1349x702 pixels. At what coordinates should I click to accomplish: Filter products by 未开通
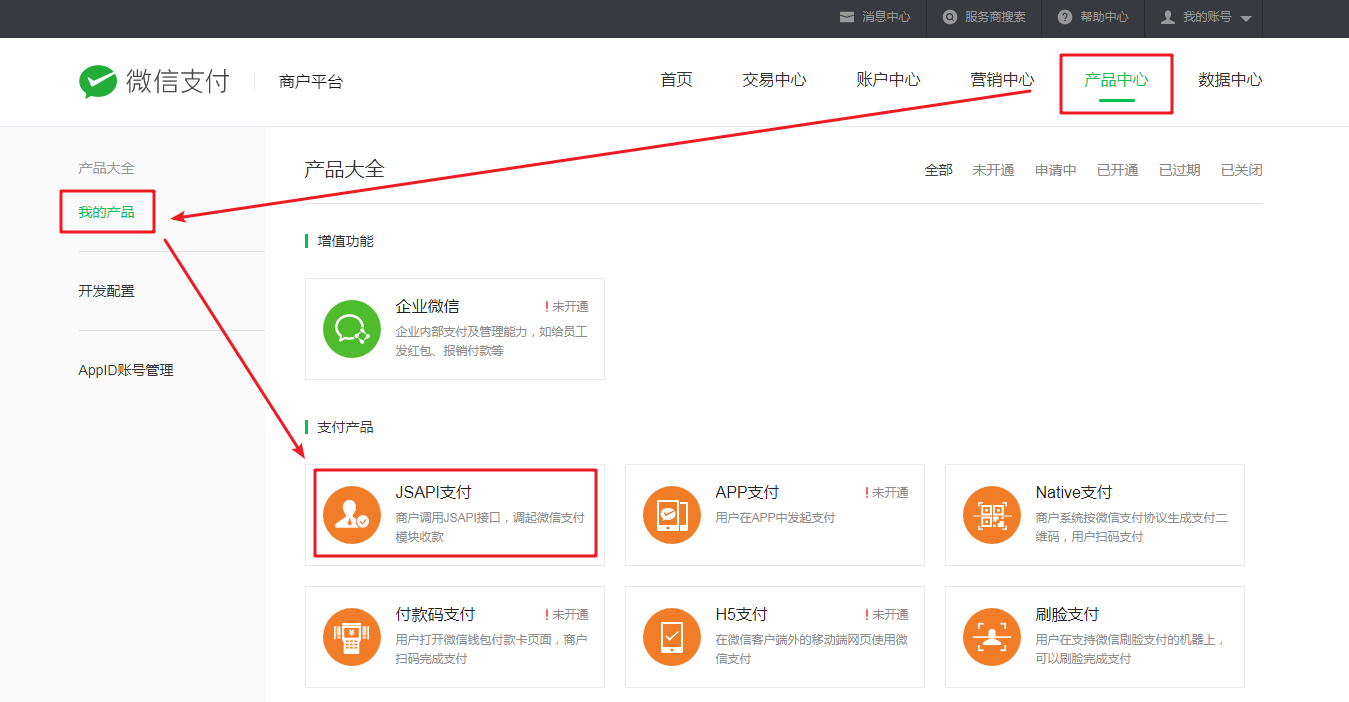[x=993, y=170]
